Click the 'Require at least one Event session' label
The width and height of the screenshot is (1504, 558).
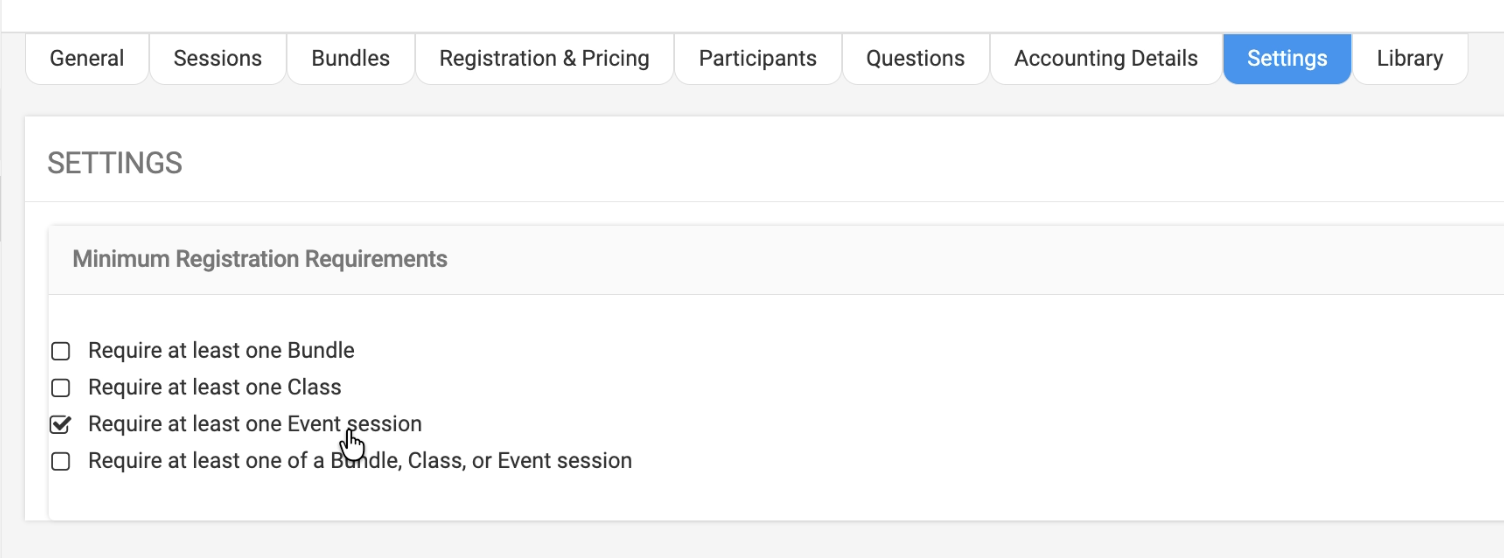(x=254, y=424)
